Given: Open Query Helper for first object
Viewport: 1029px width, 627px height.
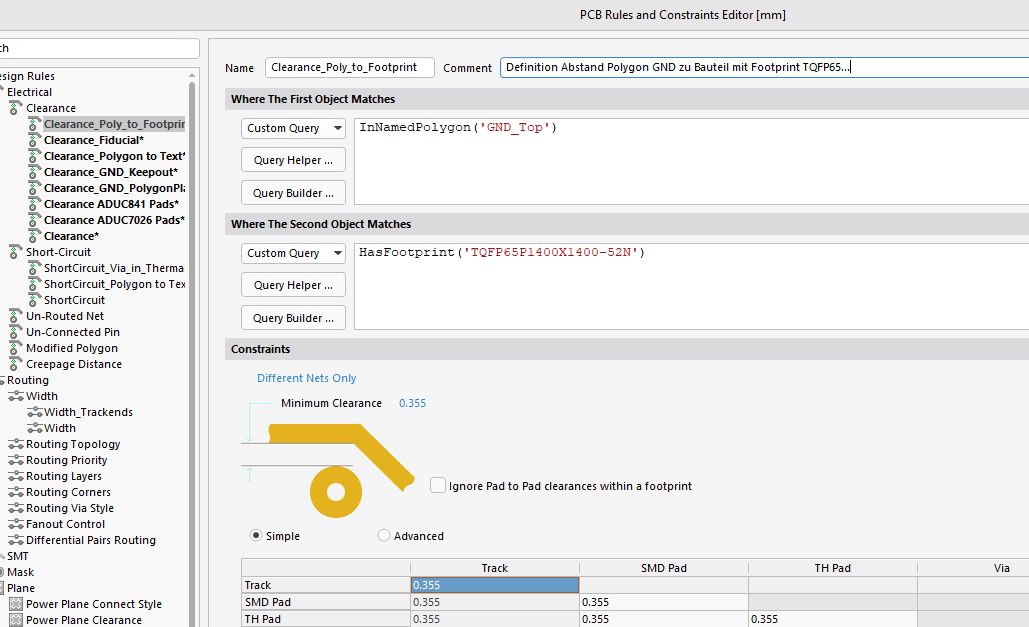Looking at the screenshot, I should [x=293, y=160].
